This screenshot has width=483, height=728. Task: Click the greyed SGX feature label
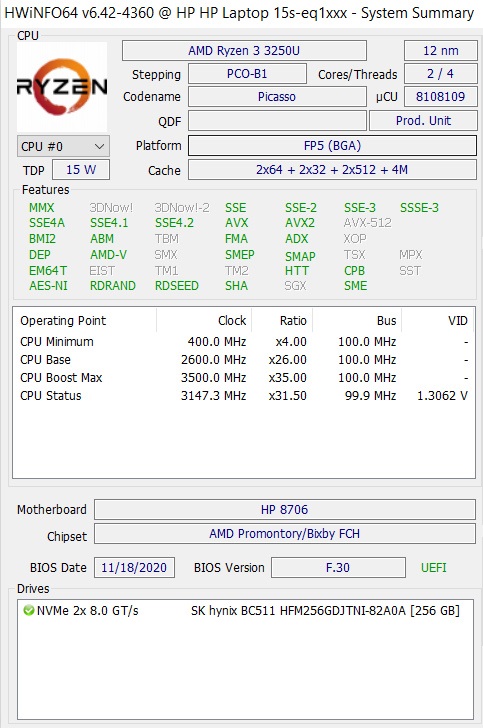point(295,286)
